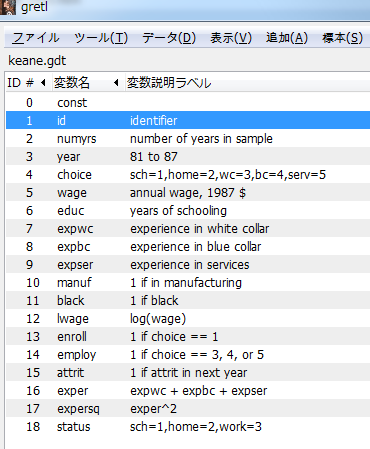Select the lwage variable row
The image size is (370, 449).
[188, 318]
